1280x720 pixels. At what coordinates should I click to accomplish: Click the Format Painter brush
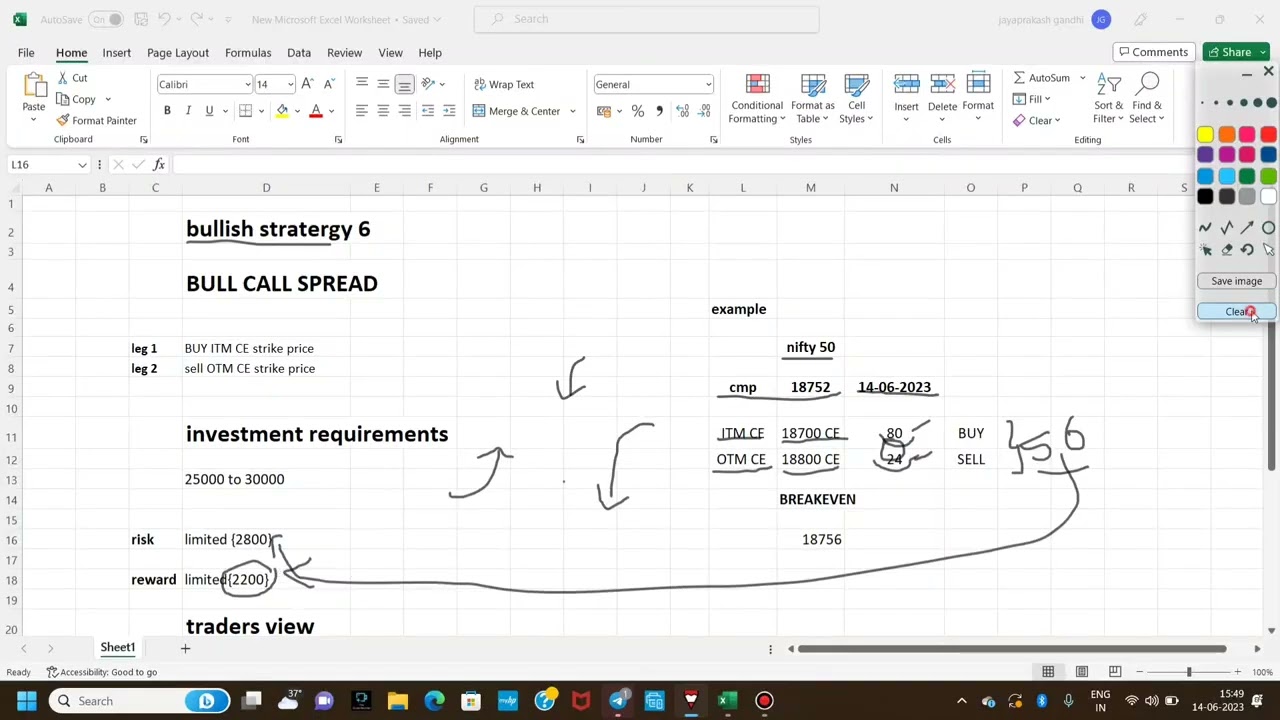click(x=96, y=120)
